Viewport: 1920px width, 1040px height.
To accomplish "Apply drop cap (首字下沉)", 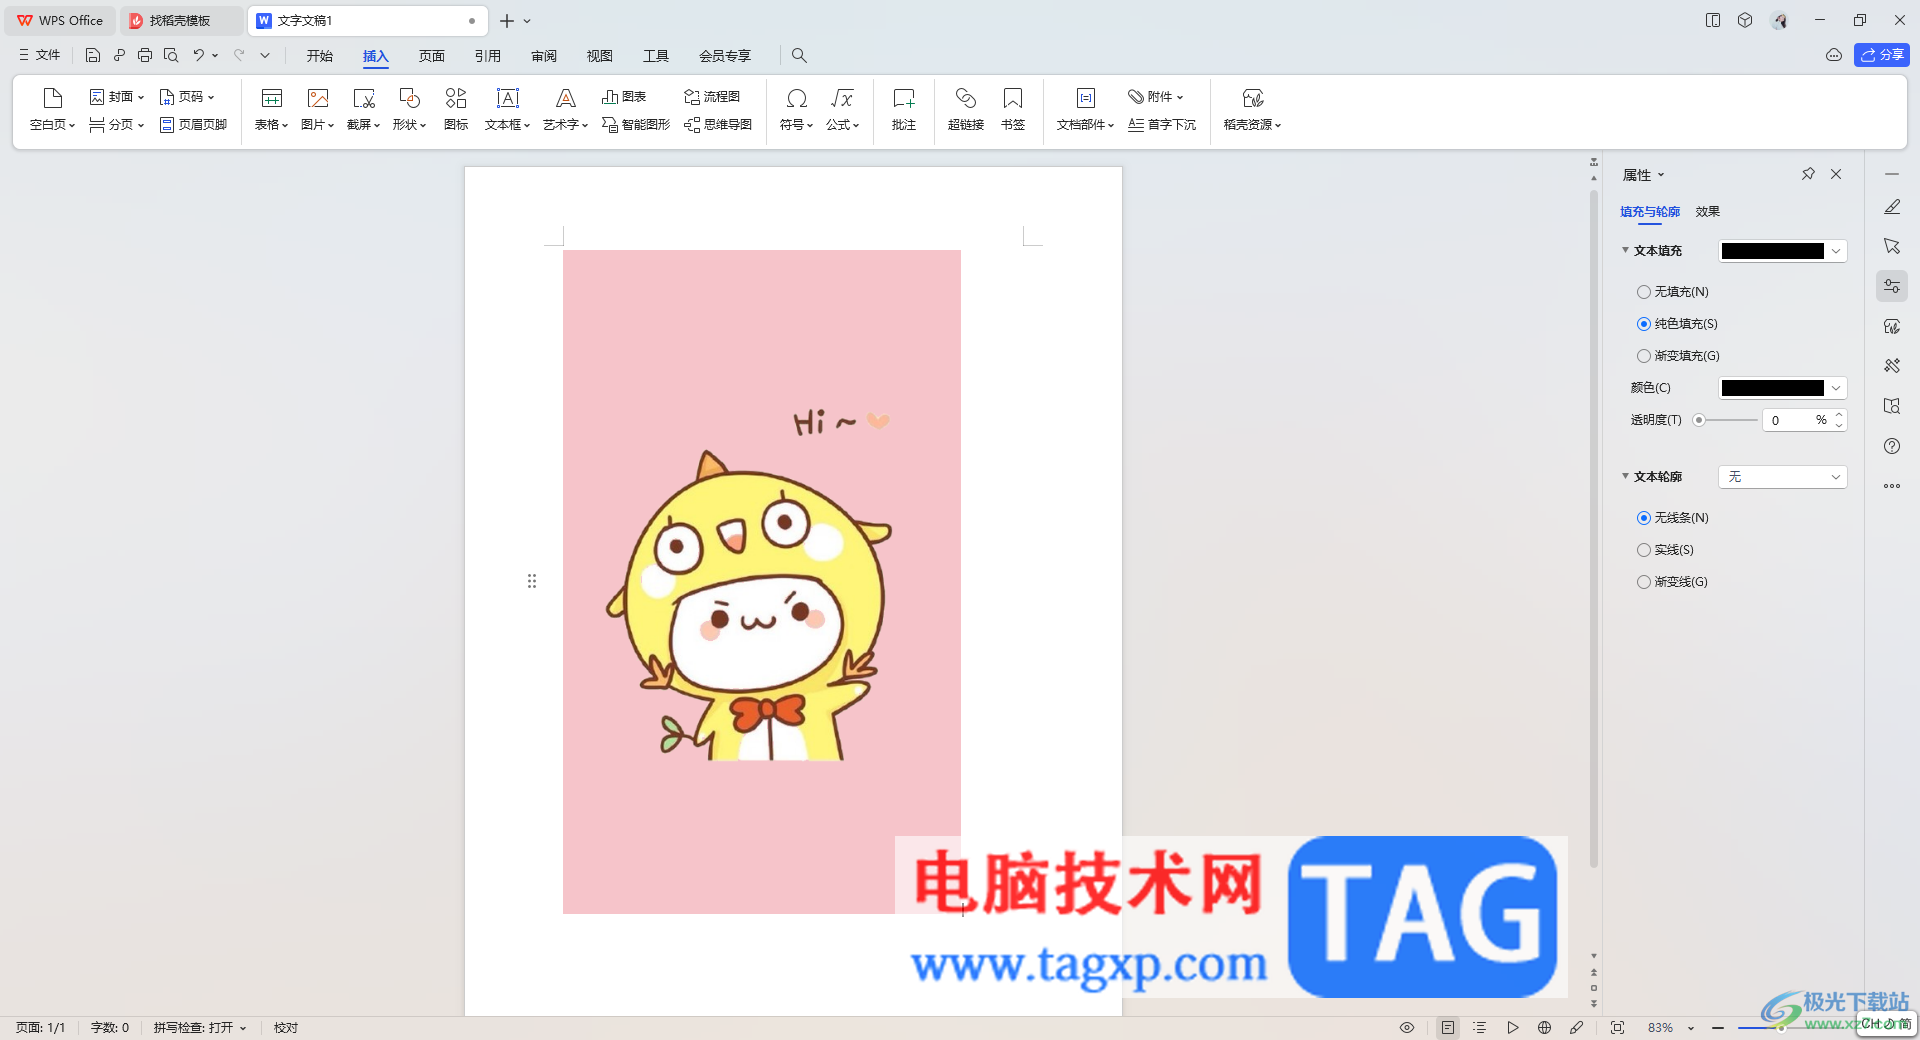I will pyautogui.click(x=1162, y=125).
